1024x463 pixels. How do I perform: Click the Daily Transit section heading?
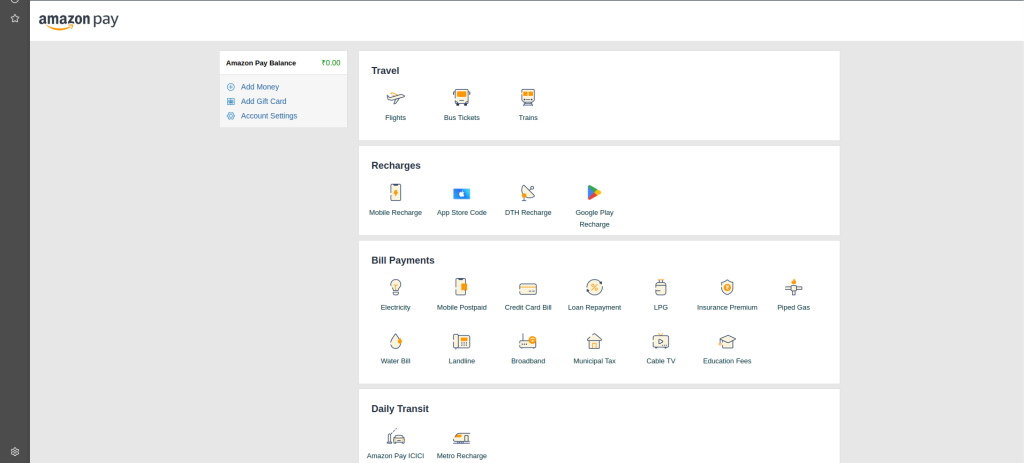click(x=400, y=409)
